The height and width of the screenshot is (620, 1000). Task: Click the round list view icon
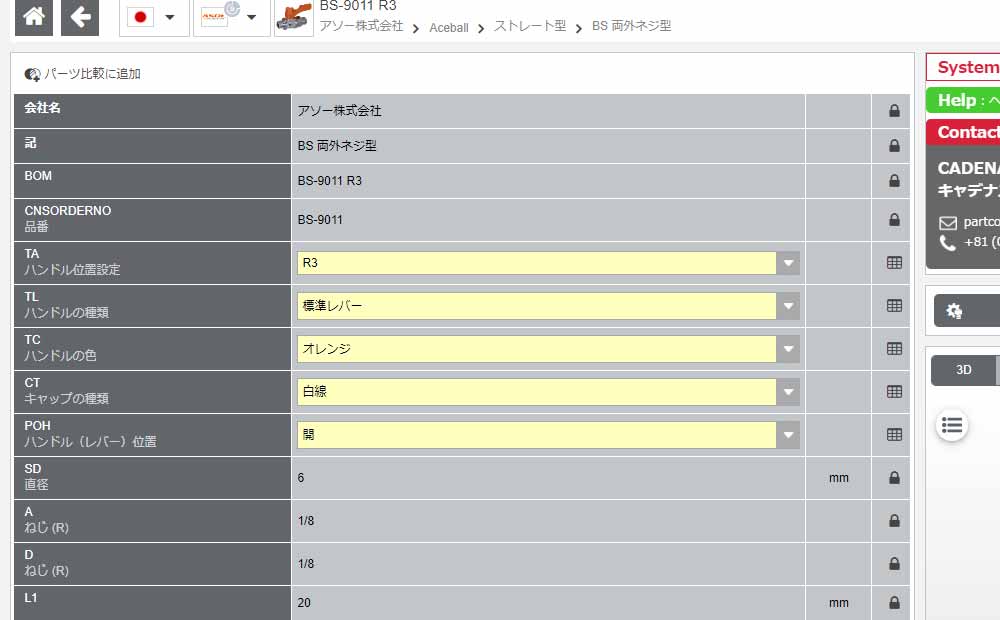tap(952, 425)
